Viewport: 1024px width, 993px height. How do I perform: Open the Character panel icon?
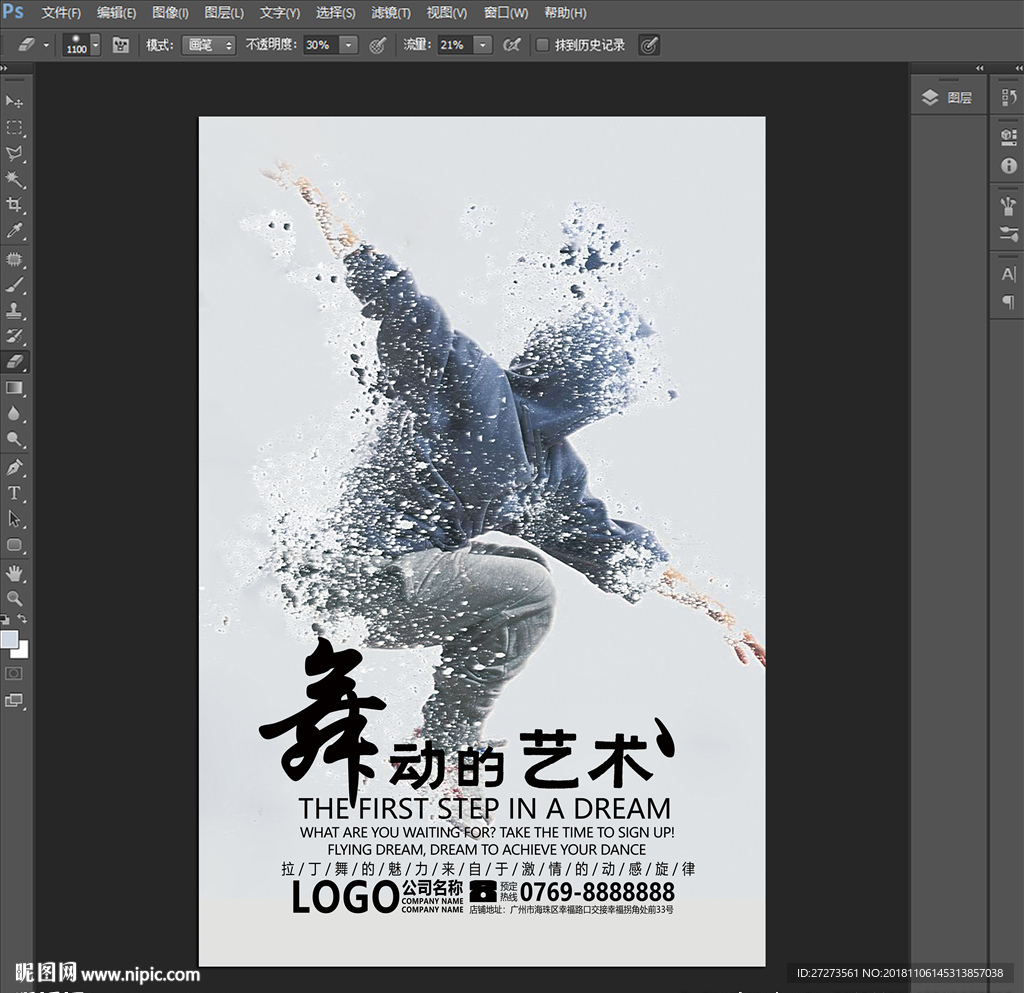(x=1007, y=274)
